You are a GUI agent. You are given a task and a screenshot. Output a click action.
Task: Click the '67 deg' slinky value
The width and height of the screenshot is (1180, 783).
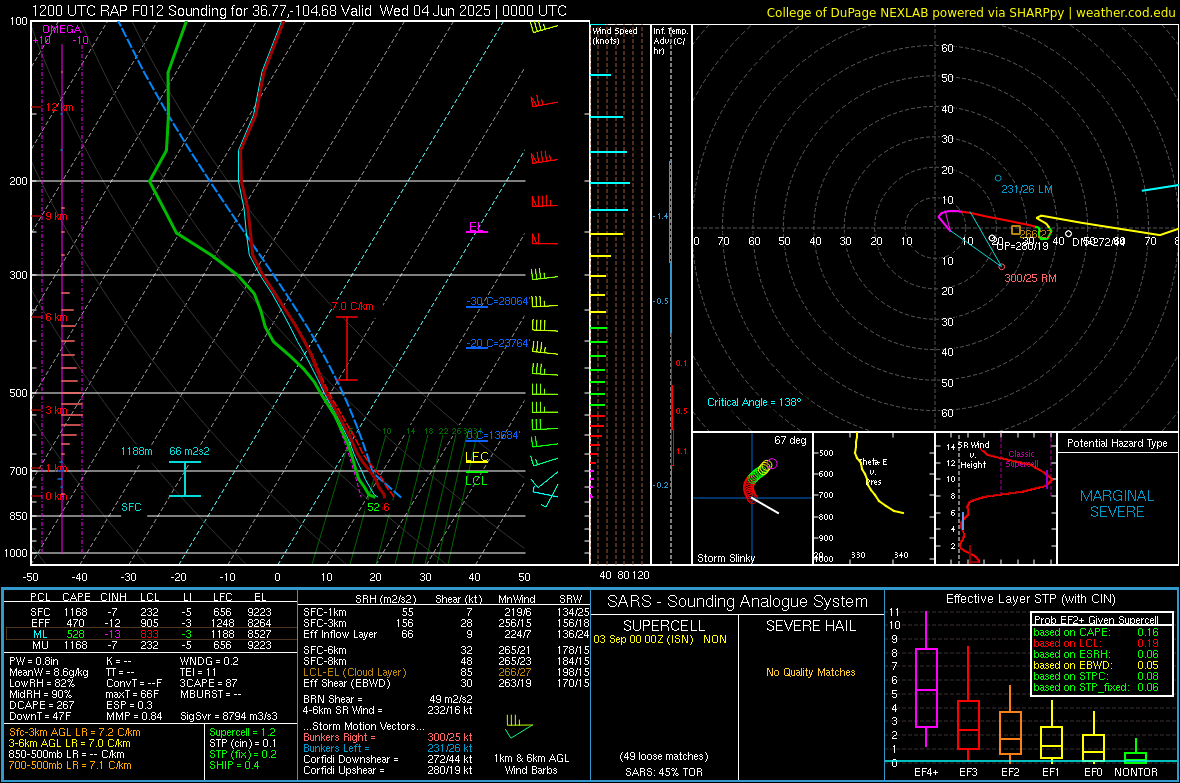[x=790, y=440]
